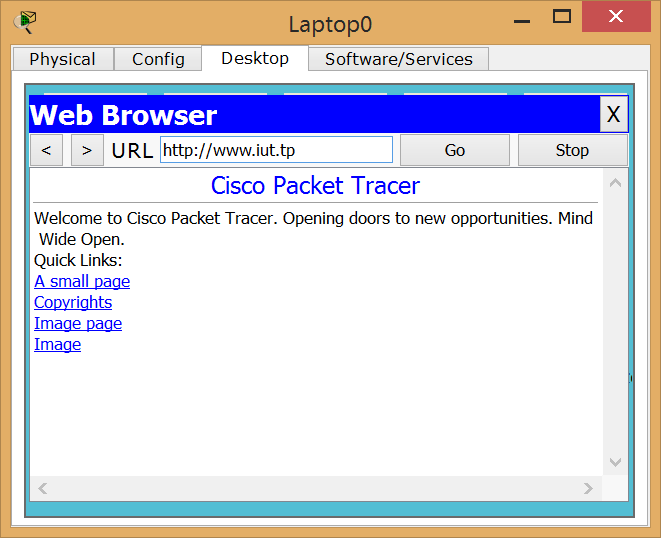This screenshot has width=661, height=538.
Task: Click the horizontal scrollbar track
Action: [x=315, y=488]
